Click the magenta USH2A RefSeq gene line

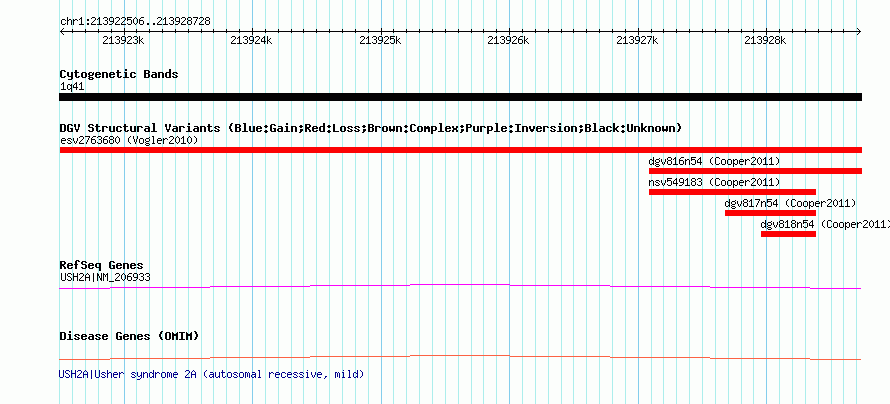tap(460, 287)
